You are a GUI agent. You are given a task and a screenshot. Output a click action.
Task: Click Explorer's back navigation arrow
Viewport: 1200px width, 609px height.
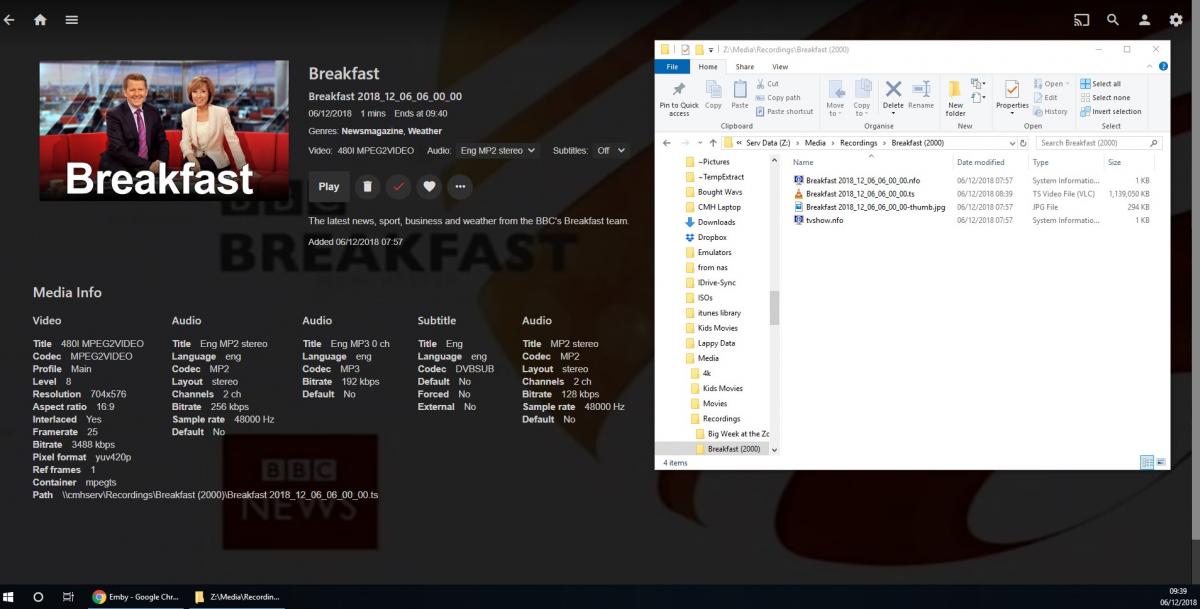coord(667,143)
